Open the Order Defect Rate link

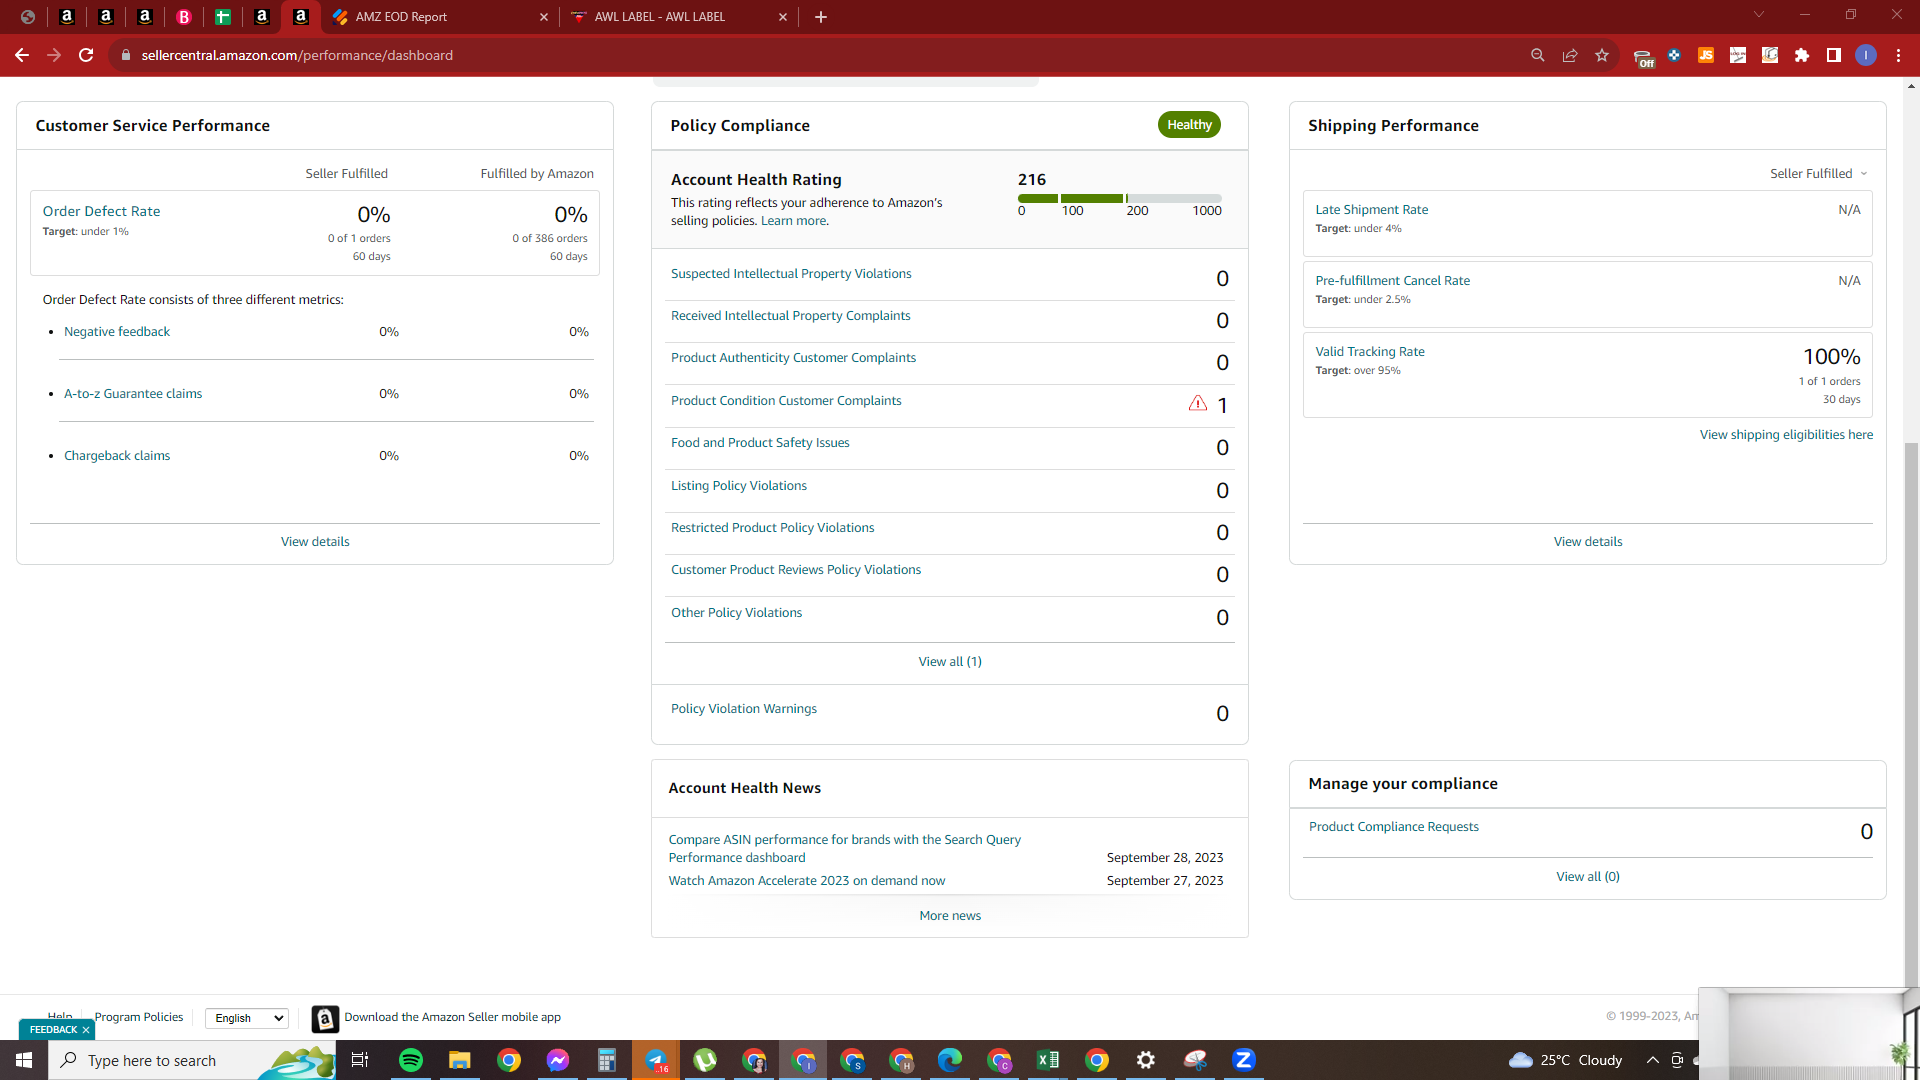pos(101,211)
